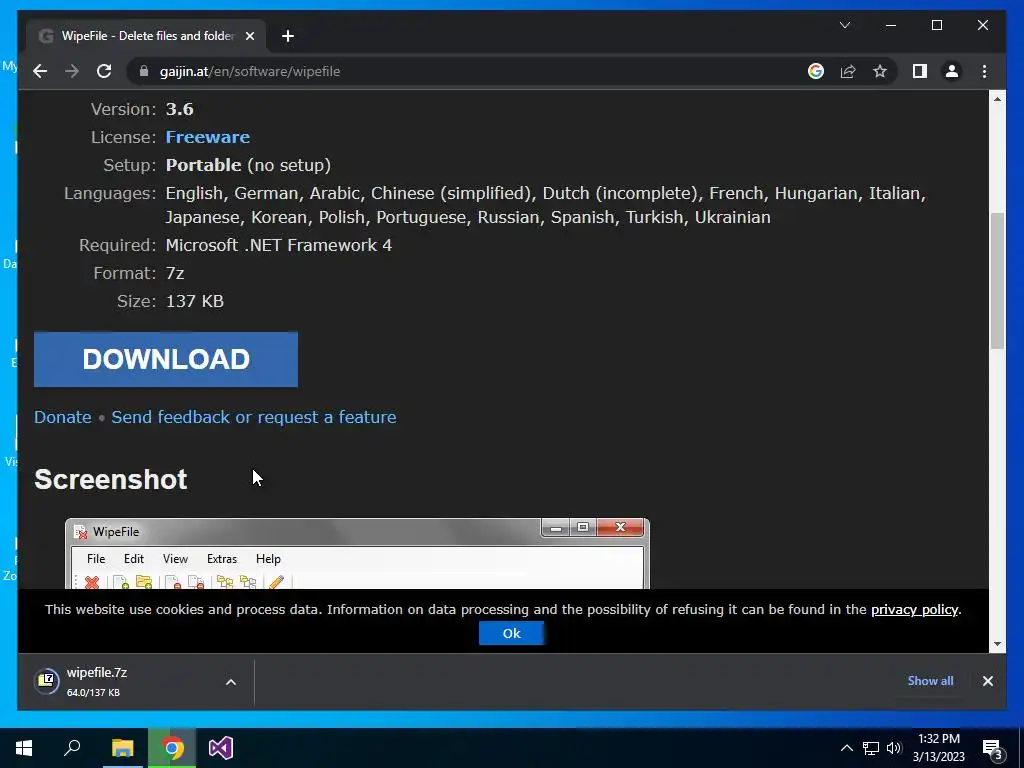
Task: Click Extras menu in the WipeFile screenshot
Action: (x=222, y=559)
